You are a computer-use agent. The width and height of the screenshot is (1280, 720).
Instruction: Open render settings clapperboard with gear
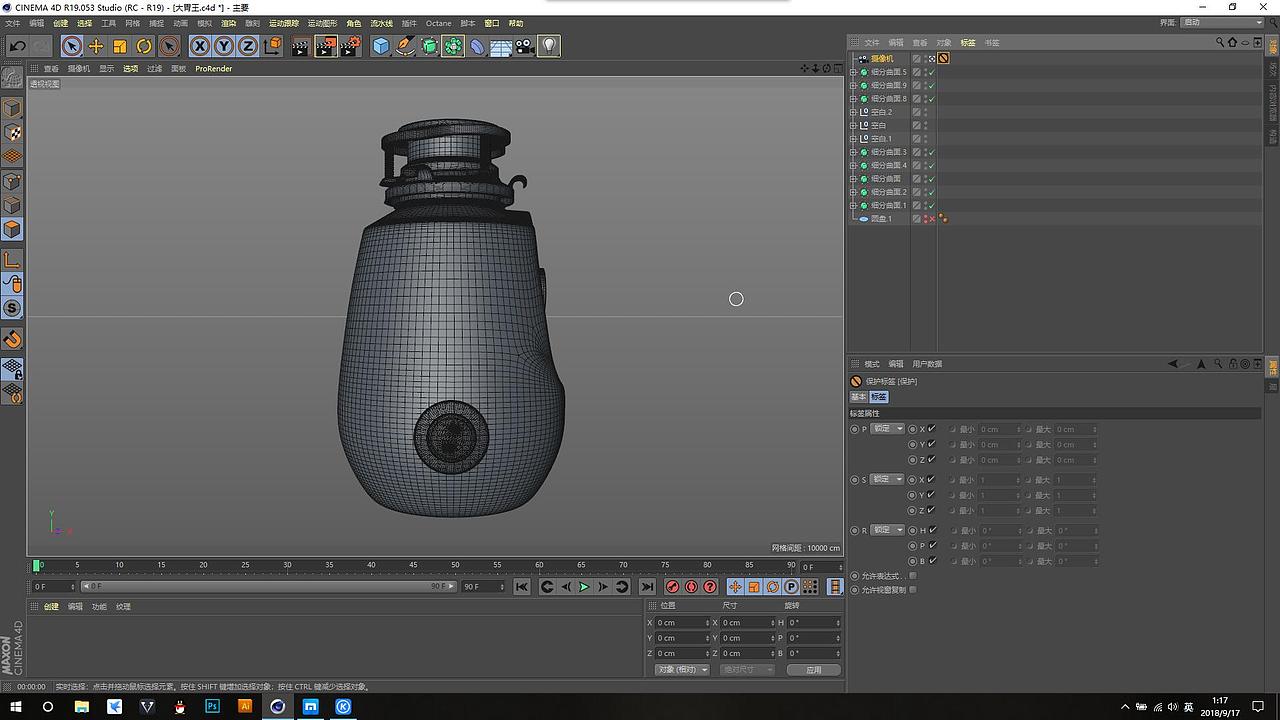[x=350, y=46]
